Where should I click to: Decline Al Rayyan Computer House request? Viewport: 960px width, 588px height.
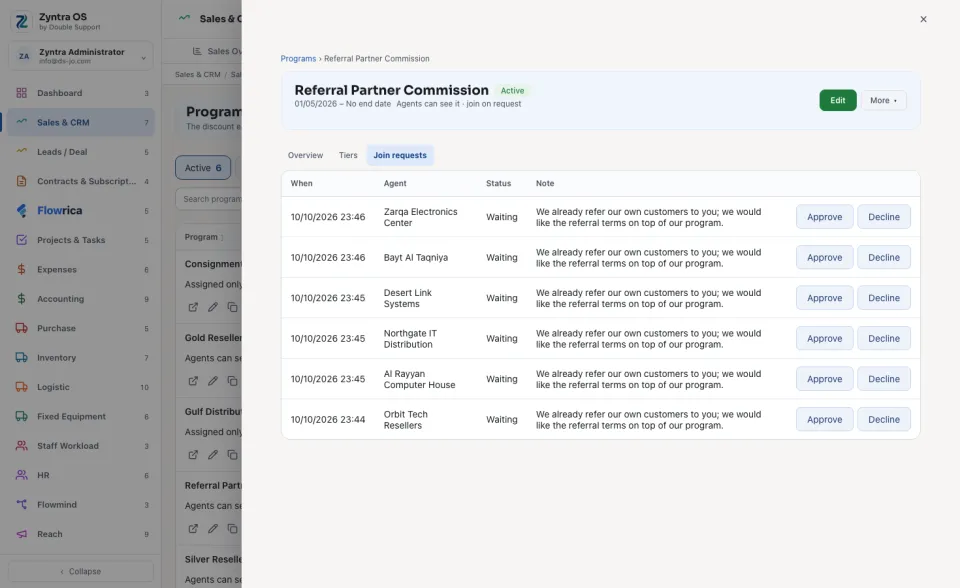[883, 379]
